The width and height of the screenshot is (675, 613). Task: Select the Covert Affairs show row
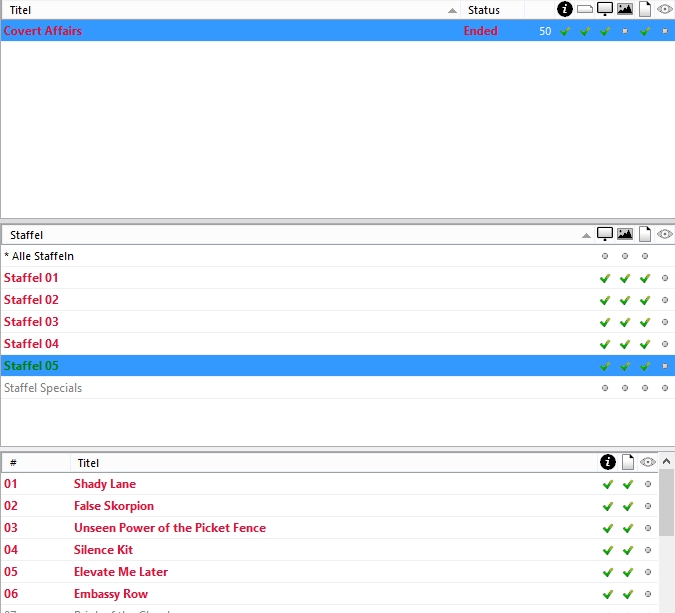point(338,31)
